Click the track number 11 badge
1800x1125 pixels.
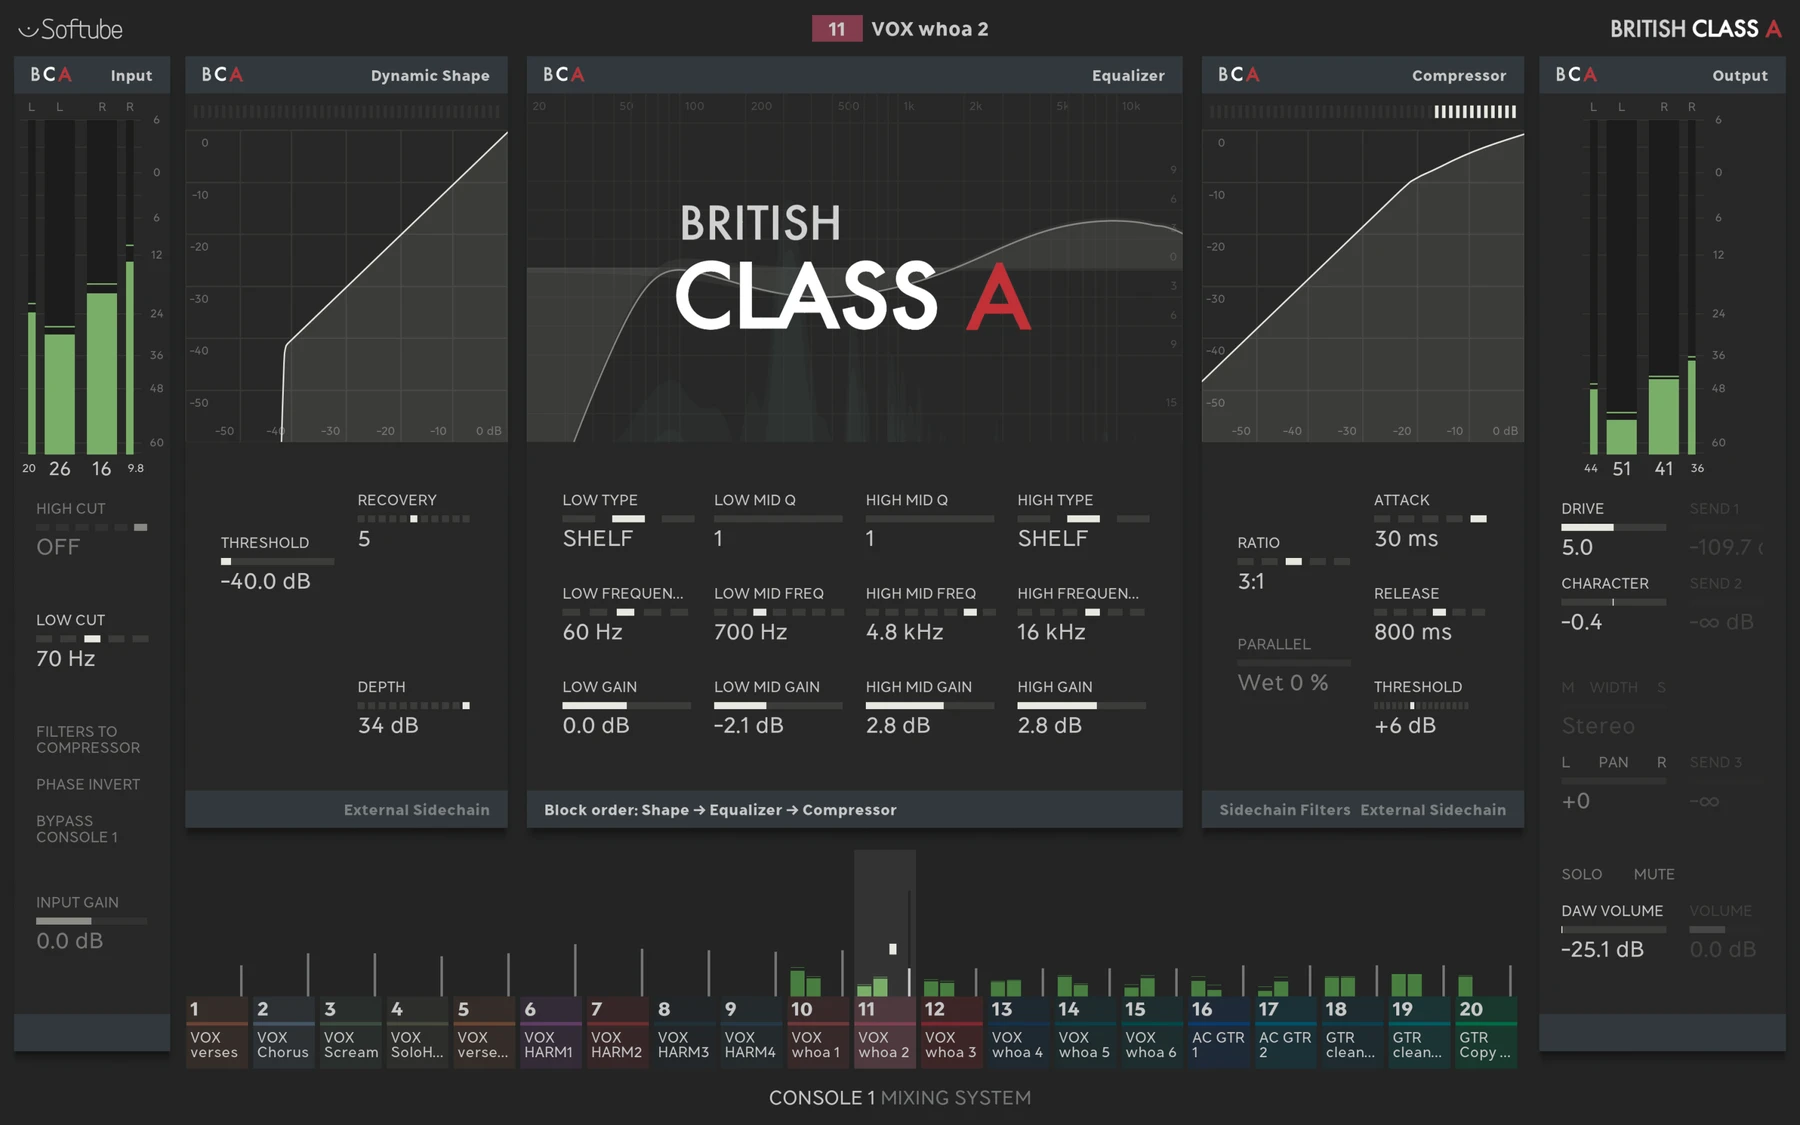837,29
